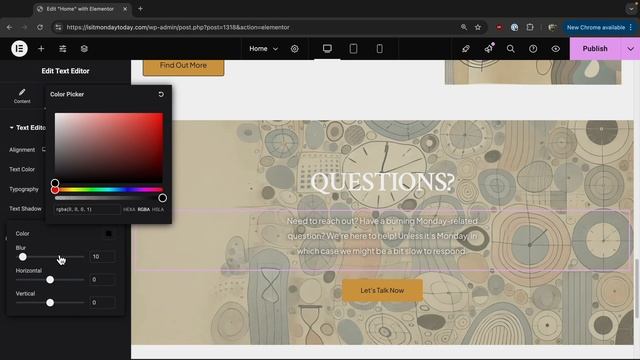Screen dimensions: 640x360
Task: Open the Home page dropdown
Action: [x=263, y=49]
